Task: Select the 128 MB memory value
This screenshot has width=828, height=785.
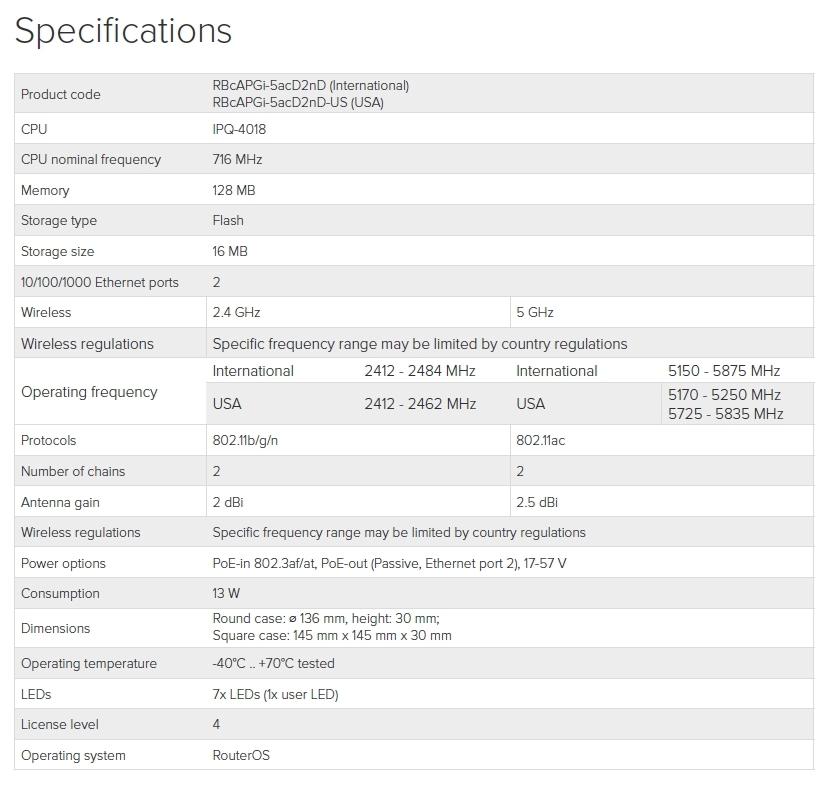Action: (234, 190)
